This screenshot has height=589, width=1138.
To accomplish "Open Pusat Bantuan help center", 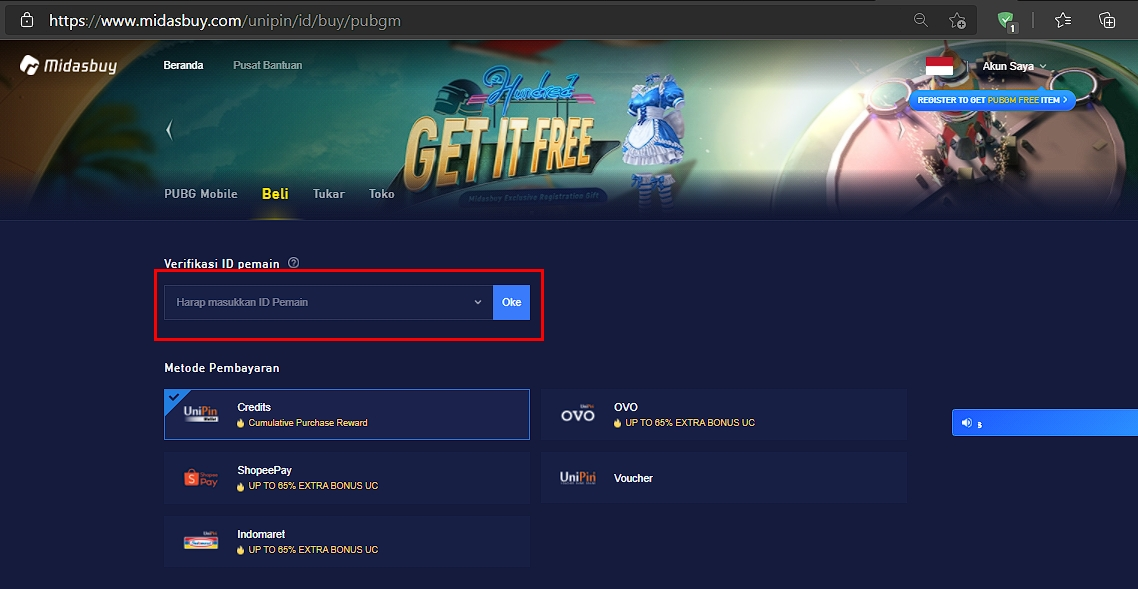I will pos(268,65).
